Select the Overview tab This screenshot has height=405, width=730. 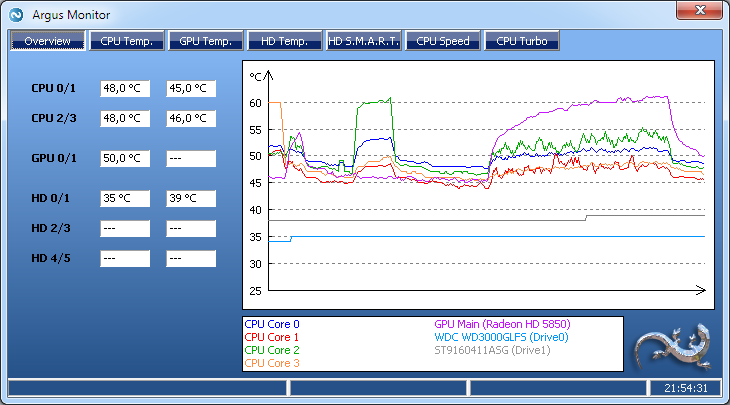[47, 41]
